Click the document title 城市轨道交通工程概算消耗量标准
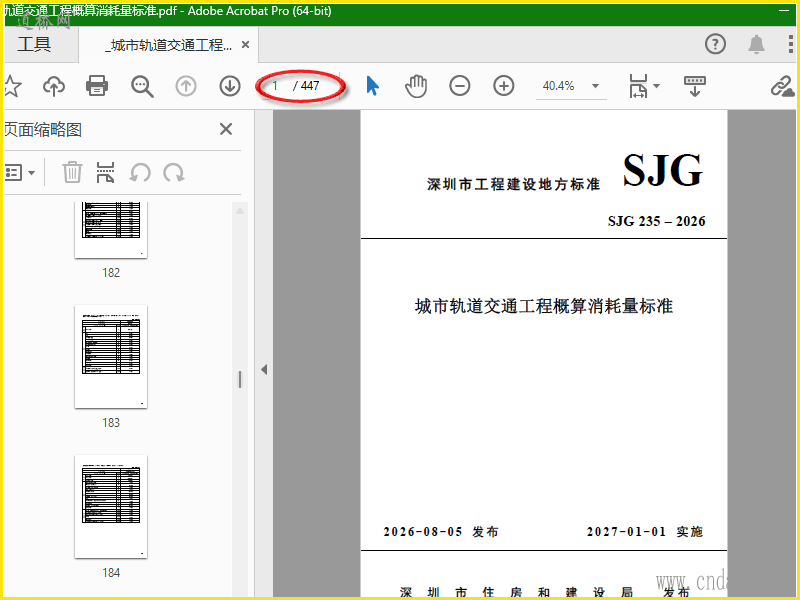 [544, 306]
